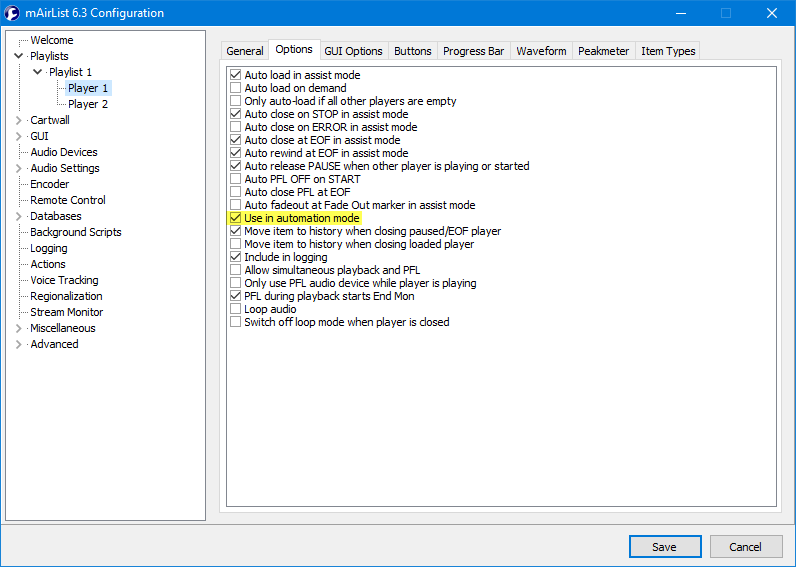Toggle Auto load in assist mode checkbox
The image size is (796, 567).
(235, 75)
